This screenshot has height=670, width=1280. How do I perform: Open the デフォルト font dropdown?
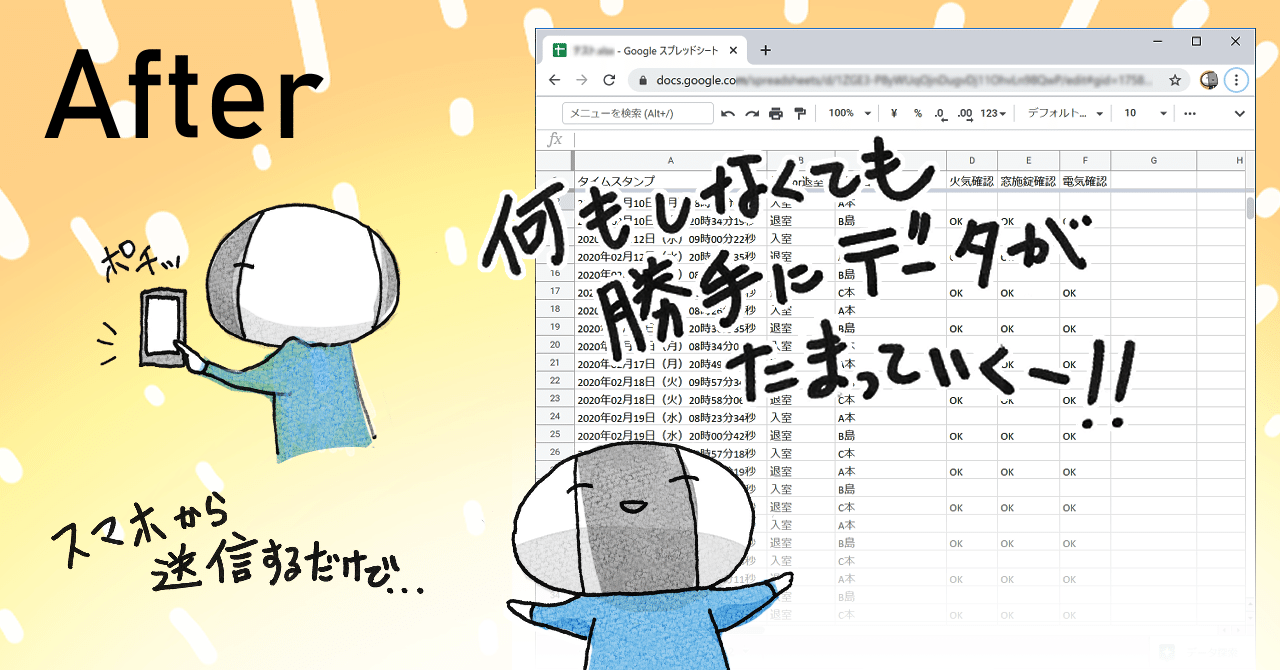[1065, 114]
